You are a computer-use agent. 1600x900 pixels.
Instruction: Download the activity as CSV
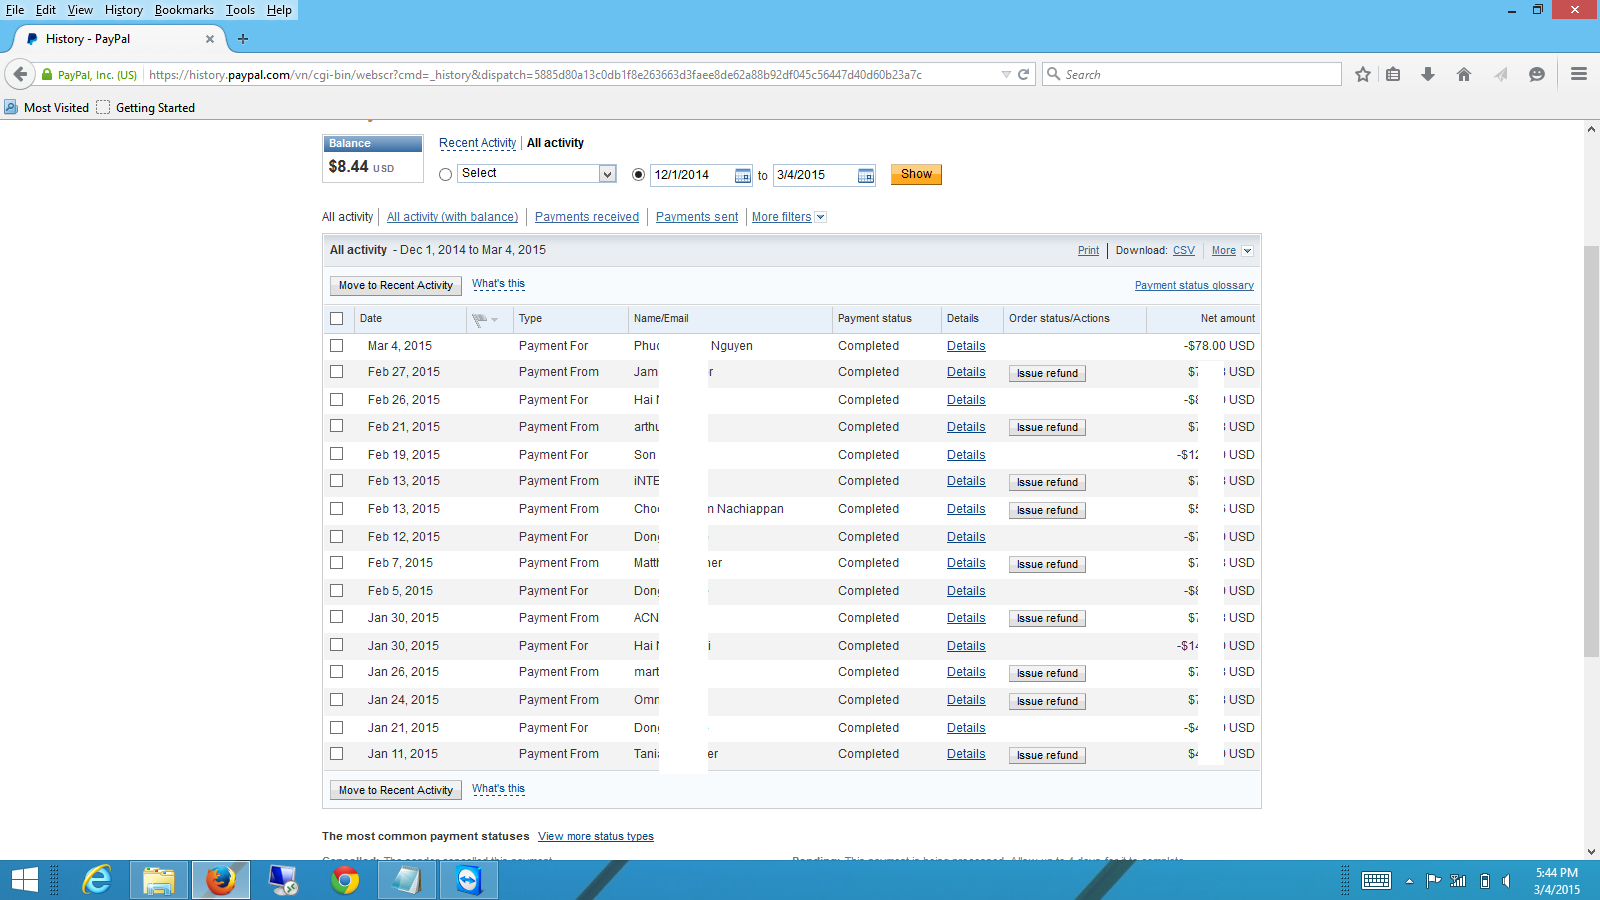point(1183,251)
